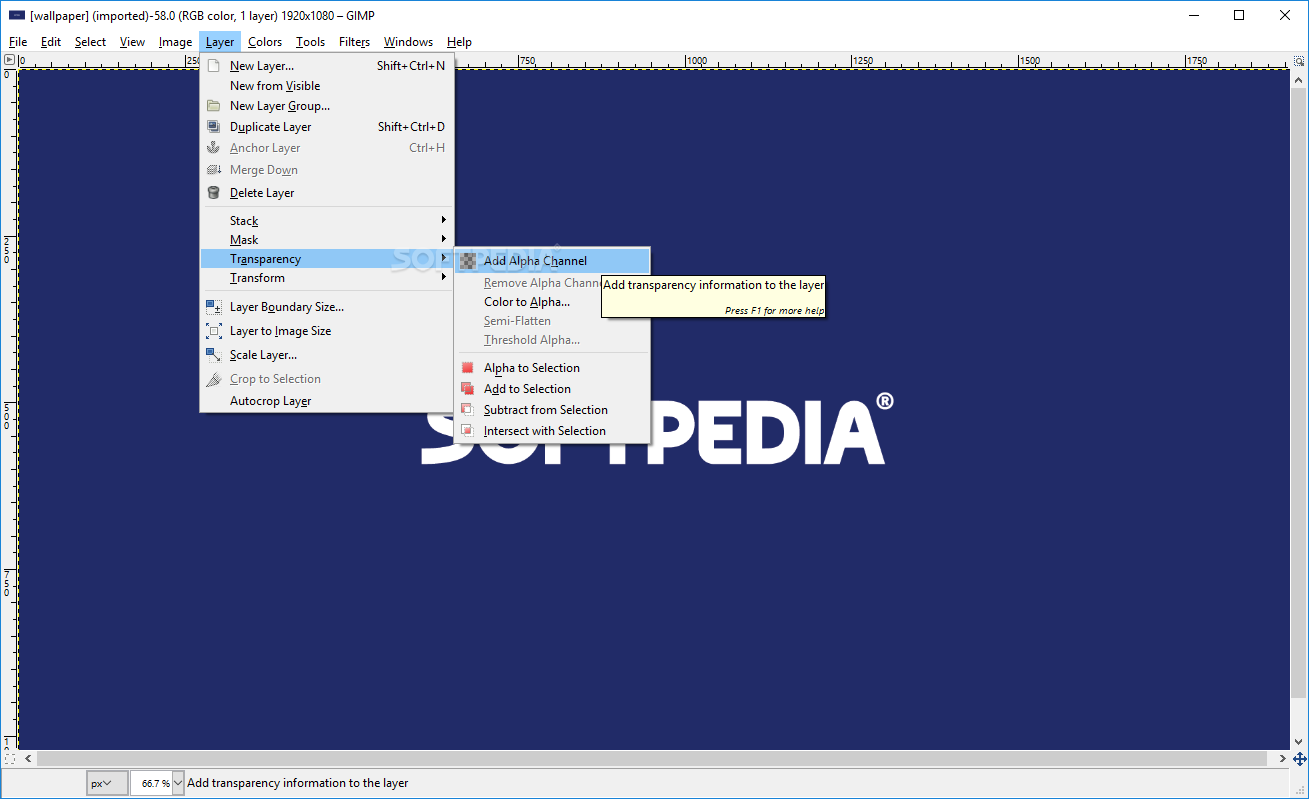Open the zoom percentage dropdown arrow

click(178, 784)
